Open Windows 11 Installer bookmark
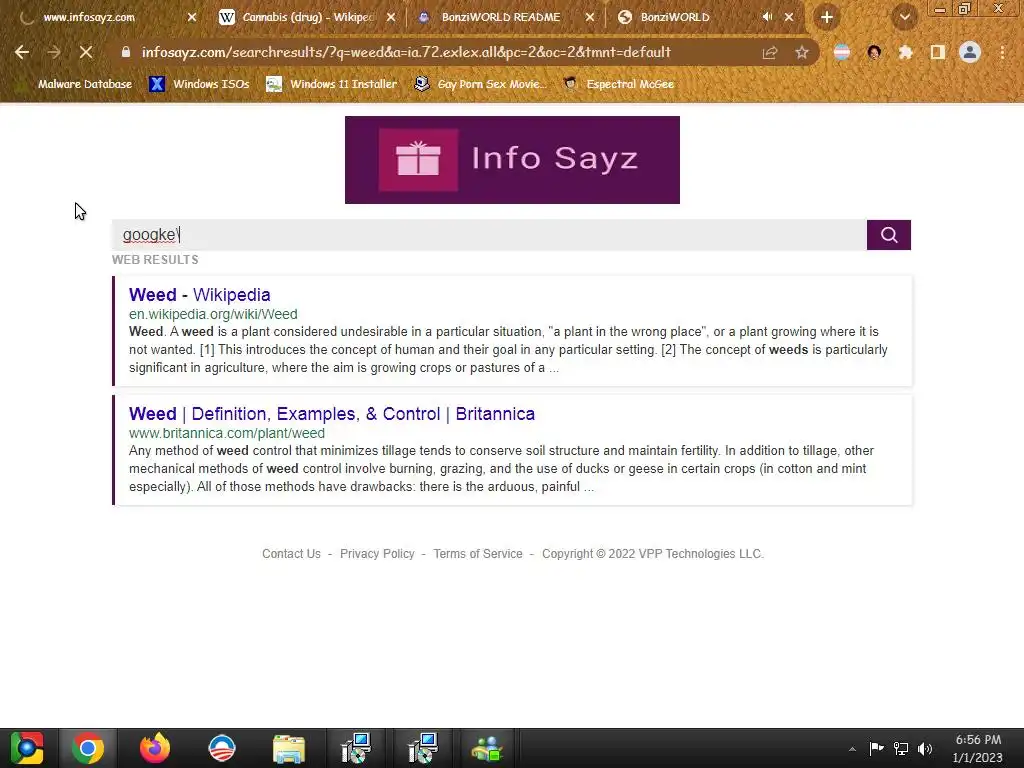The image size is (1024, 768). [x=331, y=84]
